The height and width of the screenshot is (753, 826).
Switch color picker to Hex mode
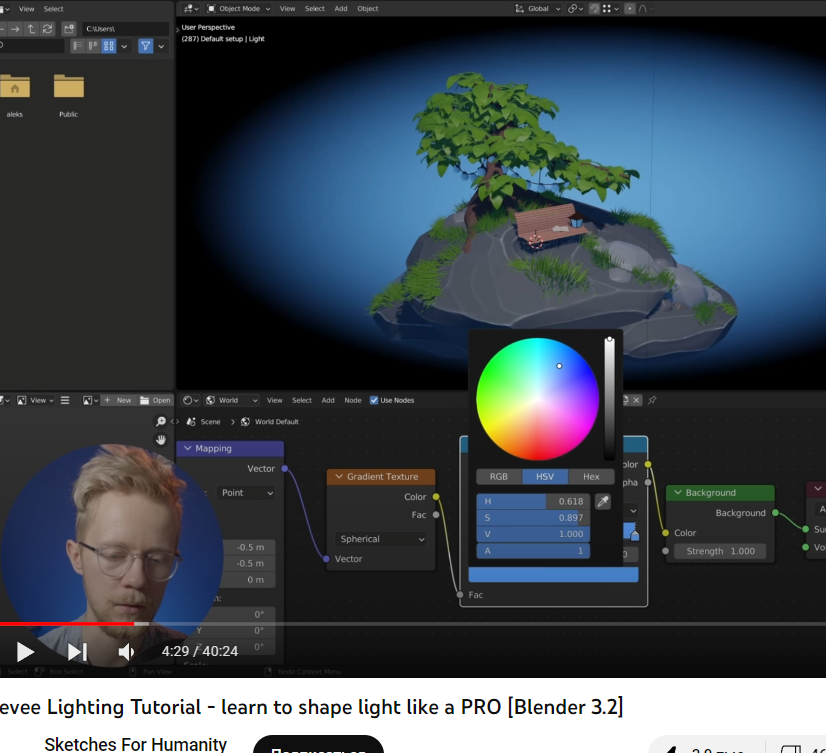(x=591, y=477)
